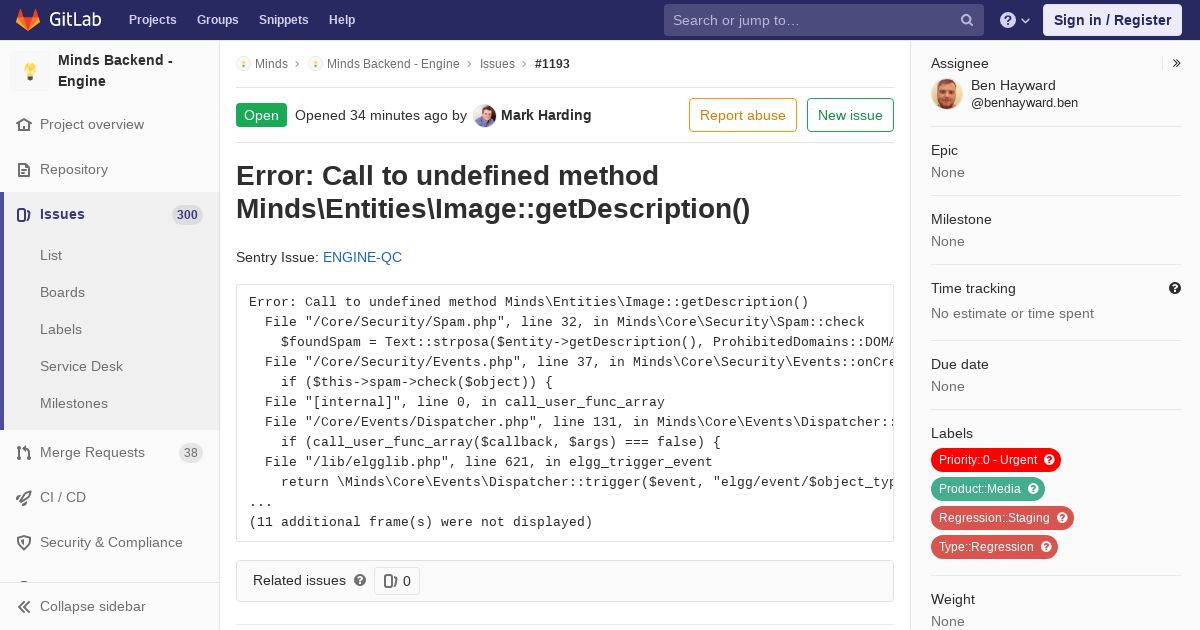Open issues List submenu item

tap(51, 256)
